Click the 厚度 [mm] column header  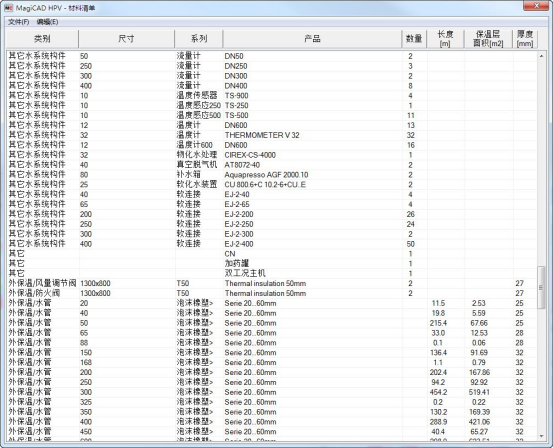pos(525,39)
